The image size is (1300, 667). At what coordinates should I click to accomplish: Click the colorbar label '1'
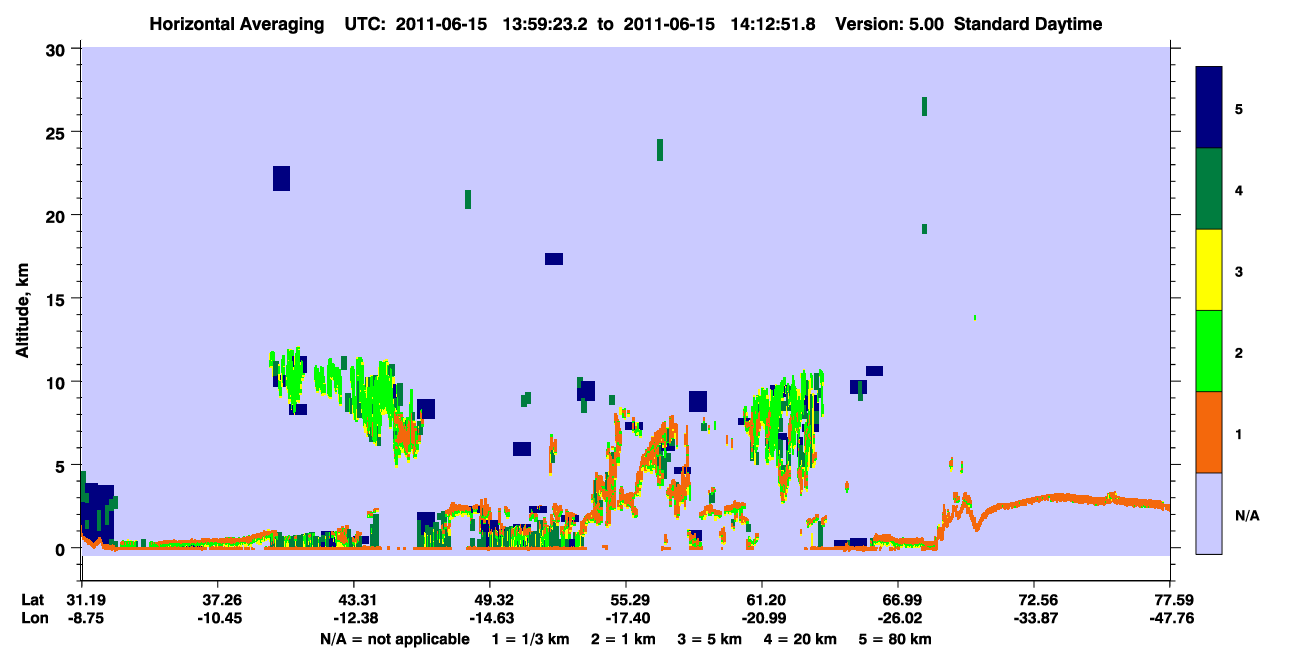tap(1239, 433)
